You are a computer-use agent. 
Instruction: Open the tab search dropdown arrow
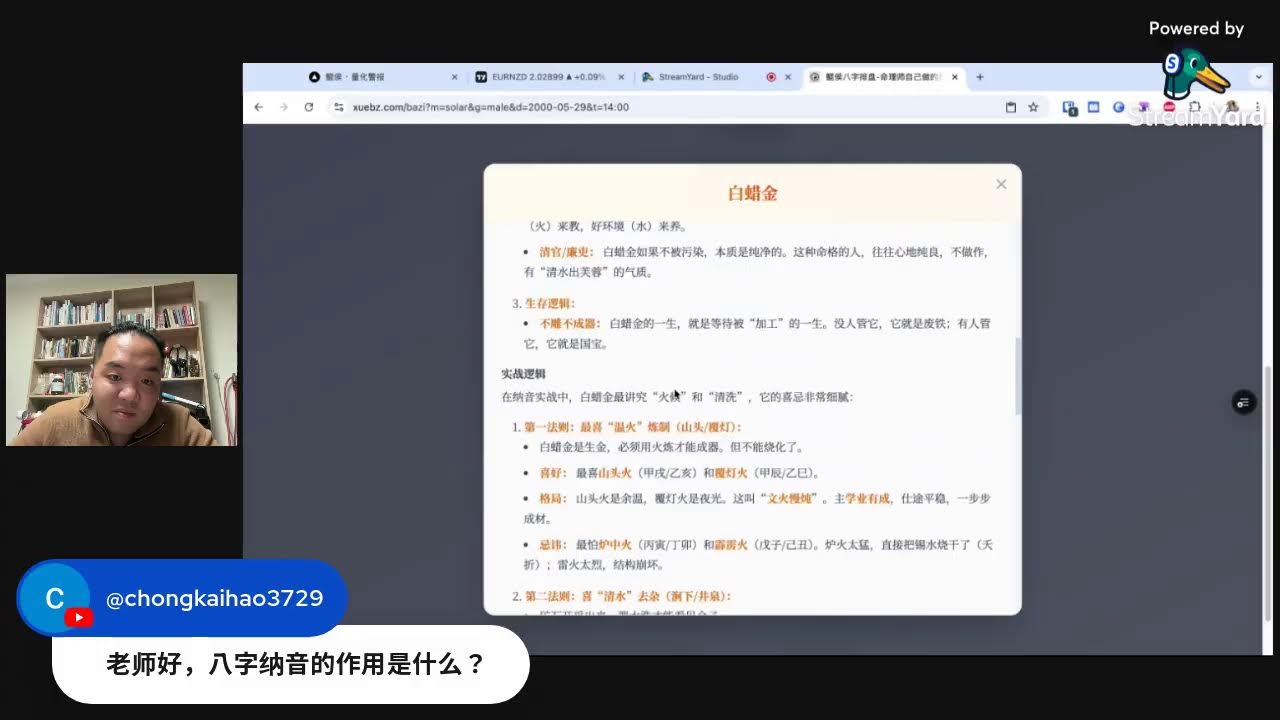(x=1259, y=77)
